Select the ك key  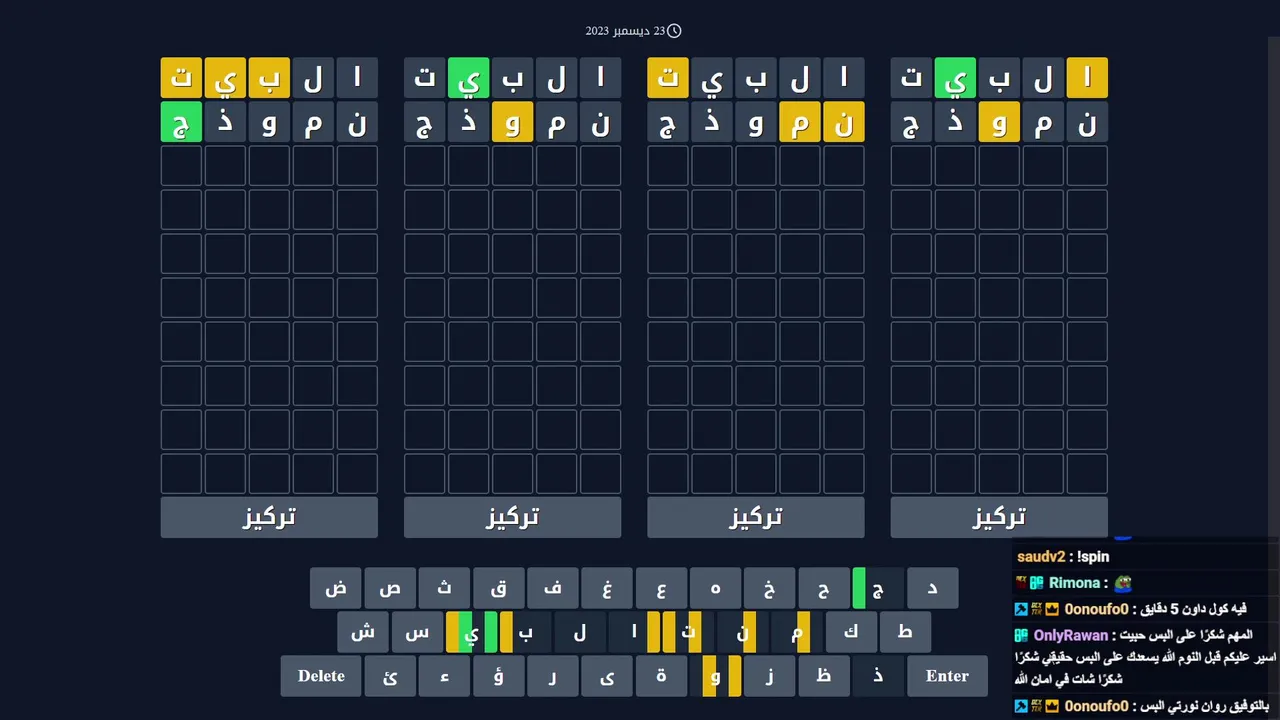click(850, 632)
